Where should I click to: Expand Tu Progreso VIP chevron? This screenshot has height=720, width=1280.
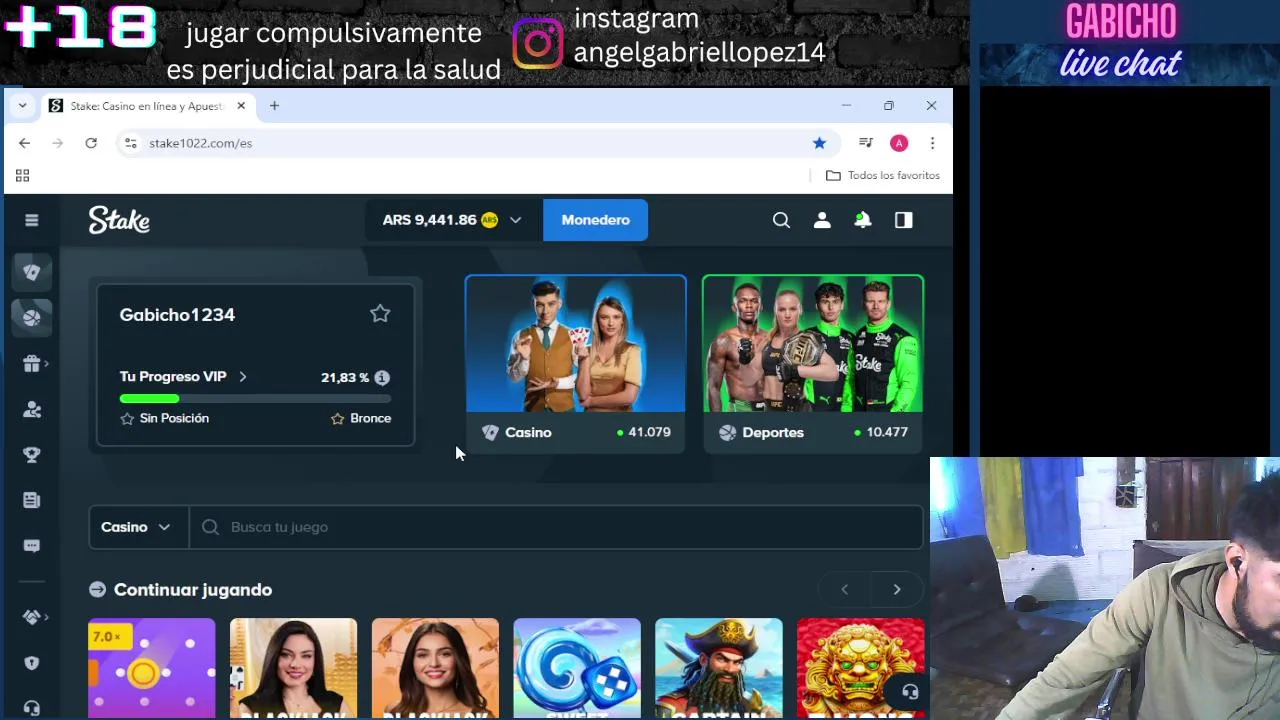(x=243, y=377)
